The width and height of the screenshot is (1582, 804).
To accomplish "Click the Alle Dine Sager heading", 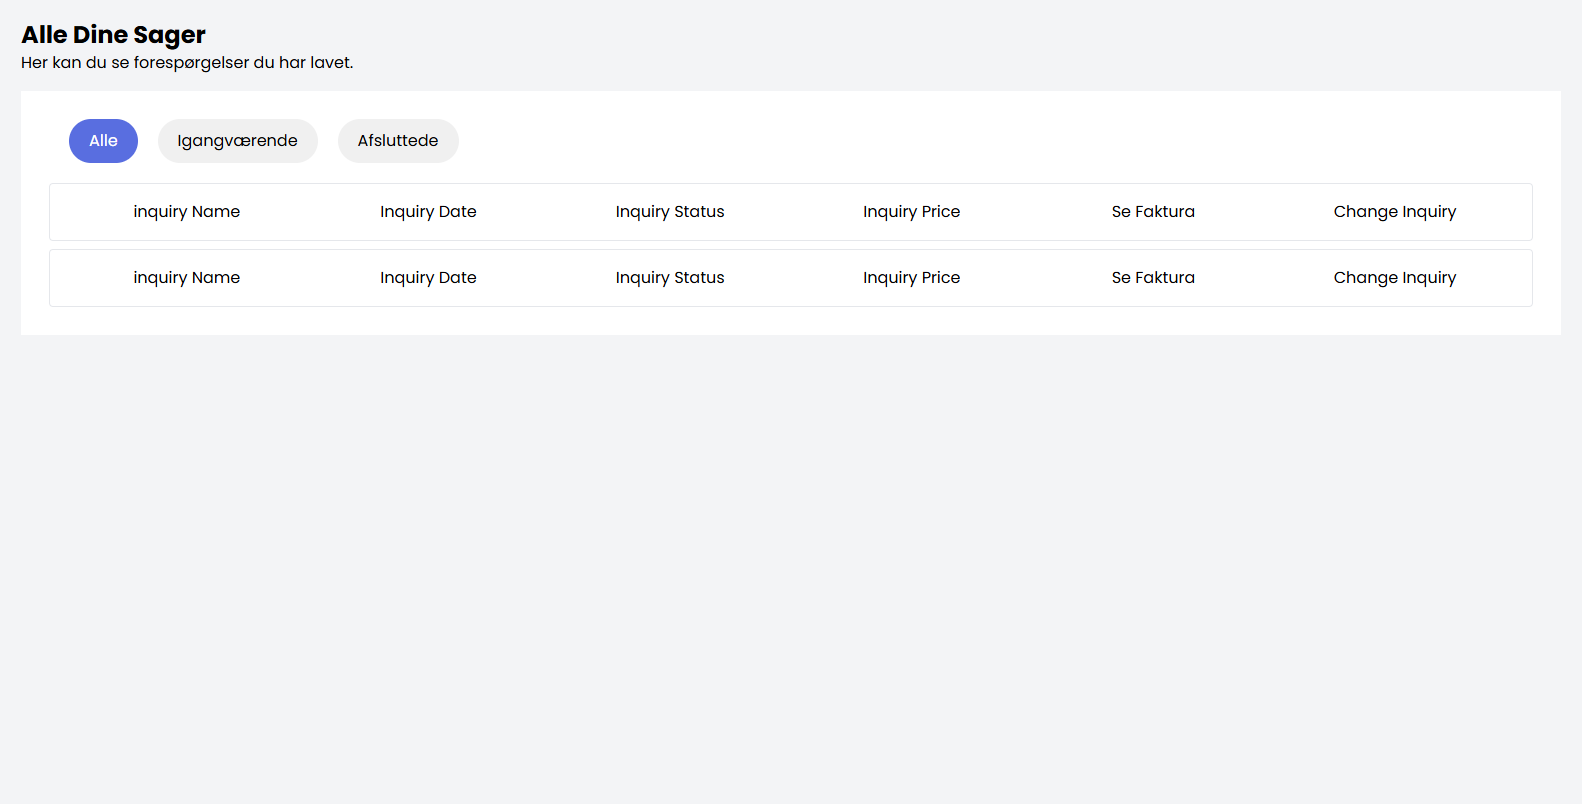I will [113, 35].
